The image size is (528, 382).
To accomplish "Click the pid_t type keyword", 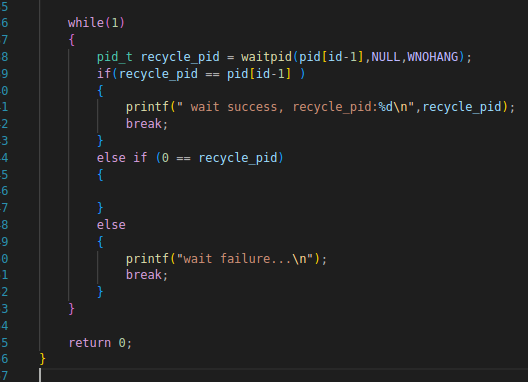I will pyautogui.click(x=114, y=57).
